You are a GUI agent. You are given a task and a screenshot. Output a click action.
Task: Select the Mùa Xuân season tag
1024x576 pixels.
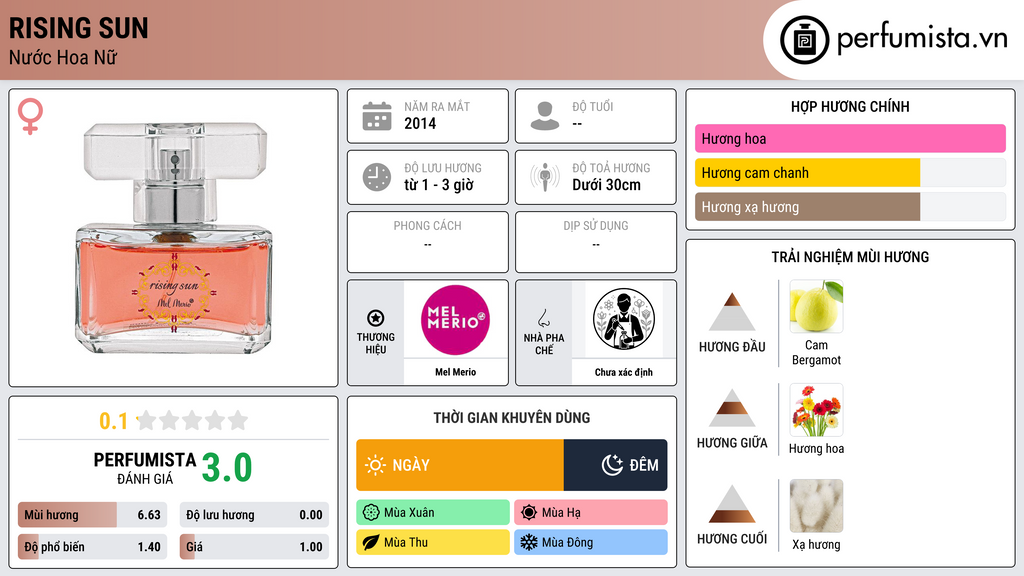tap(433, 513)
